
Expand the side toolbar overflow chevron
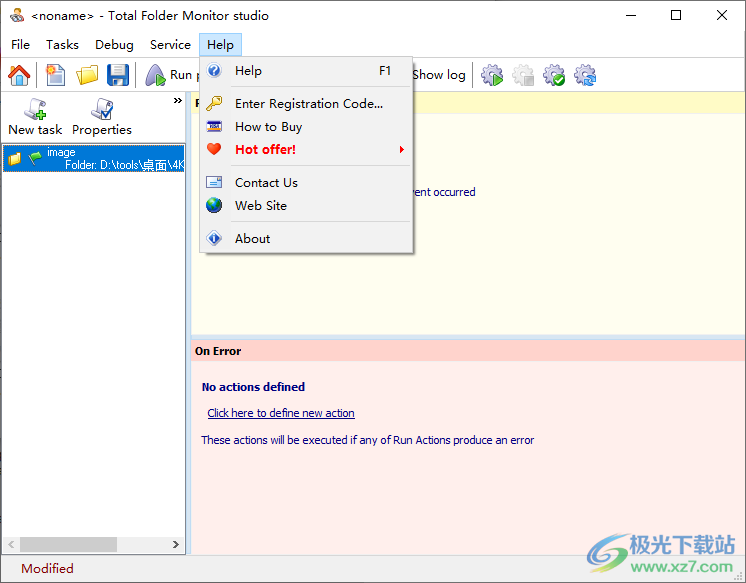point(177,100)
